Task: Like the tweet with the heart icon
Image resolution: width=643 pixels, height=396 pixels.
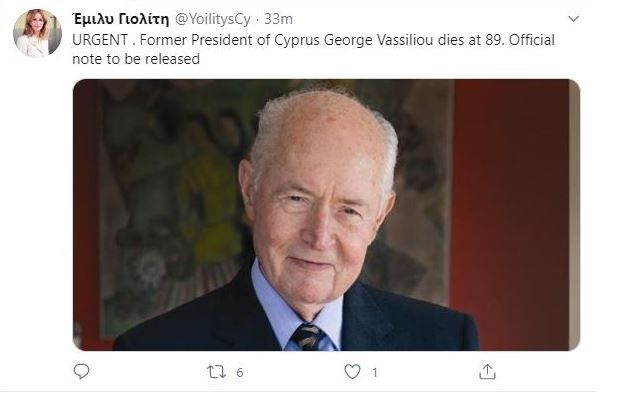Action: tap(352, 372)
